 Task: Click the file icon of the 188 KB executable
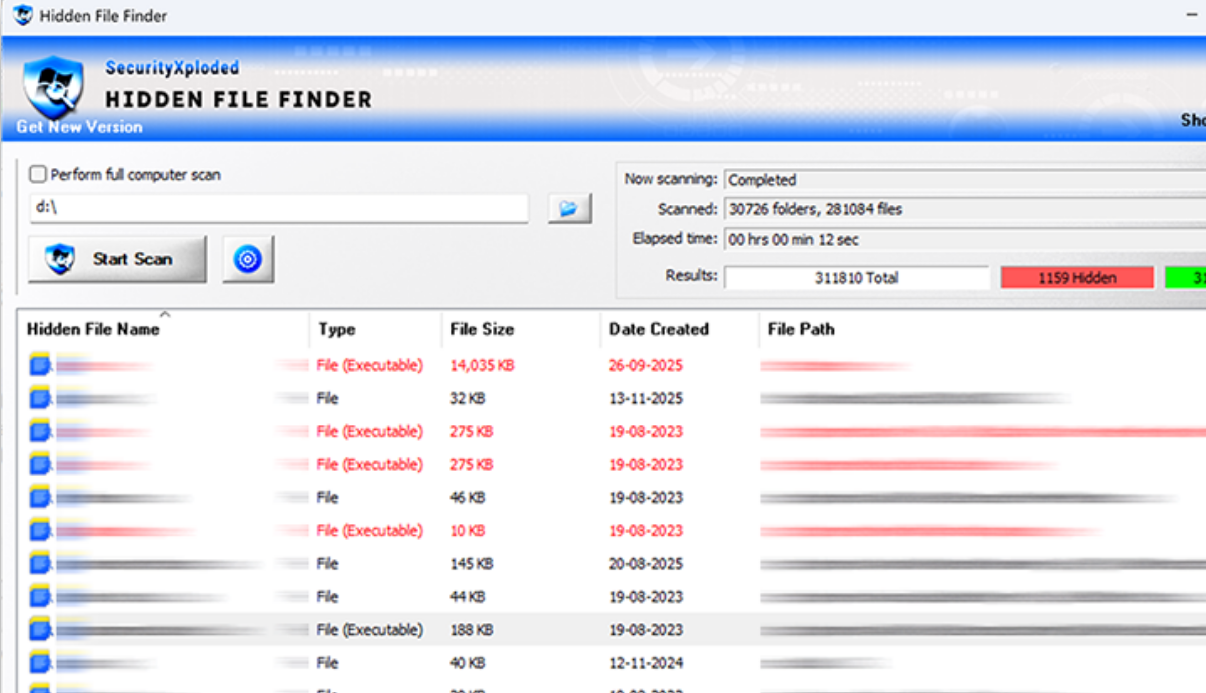click(38, 629)
